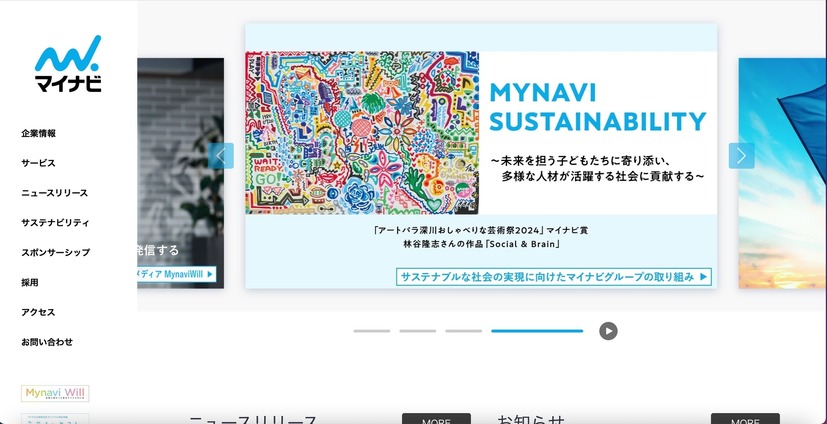Select スポンサーシップ from the side menu
Screen dimensions: 827x424
[x=56, y=253]
